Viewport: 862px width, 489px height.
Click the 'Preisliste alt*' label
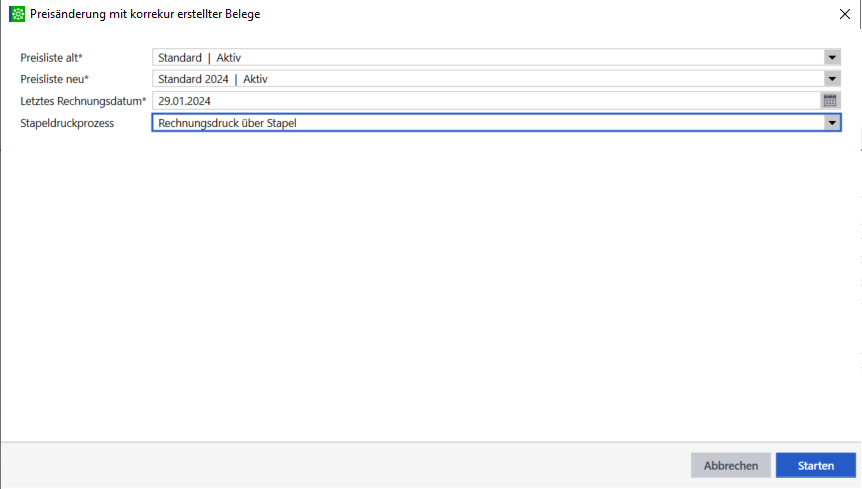coord(51,57)
